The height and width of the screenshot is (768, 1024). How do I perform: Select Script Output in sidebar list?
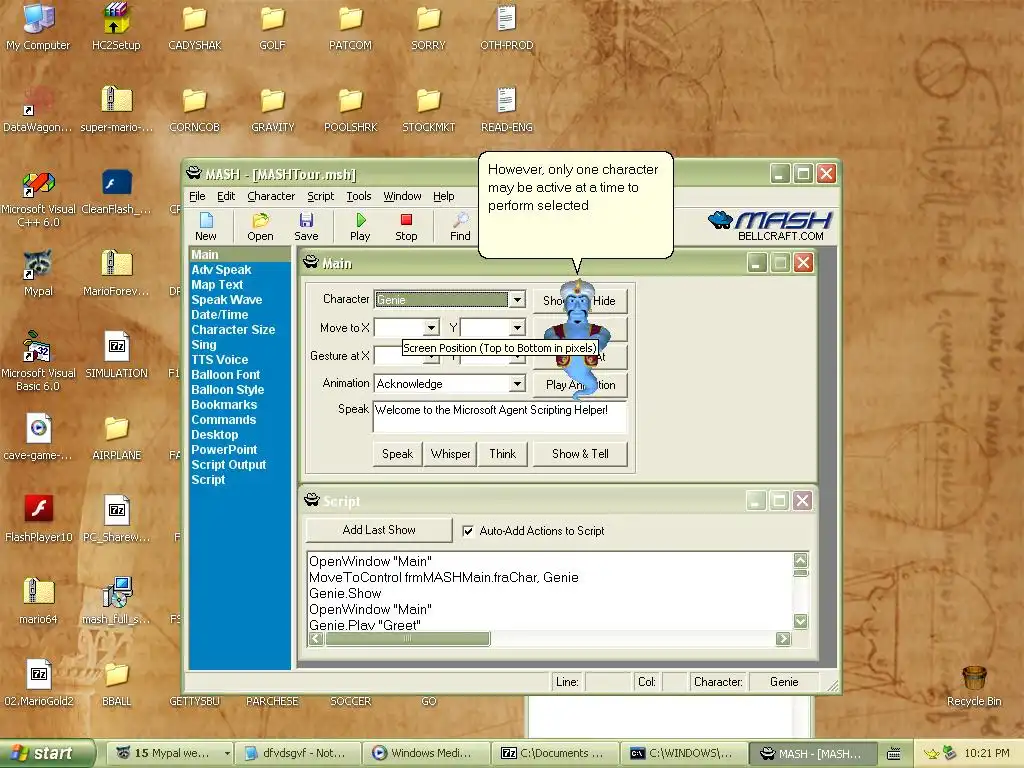point(229,465)
